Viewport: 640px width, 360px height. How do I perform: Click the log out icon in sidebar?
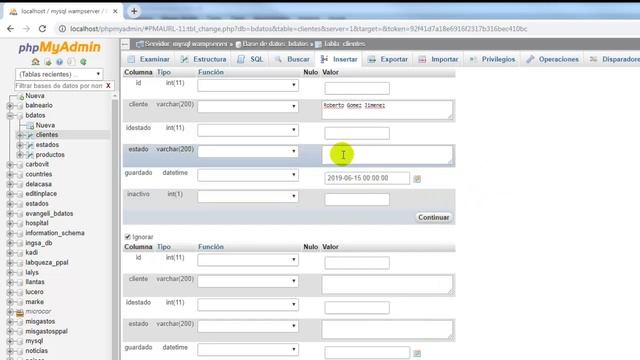click(48, 62)
